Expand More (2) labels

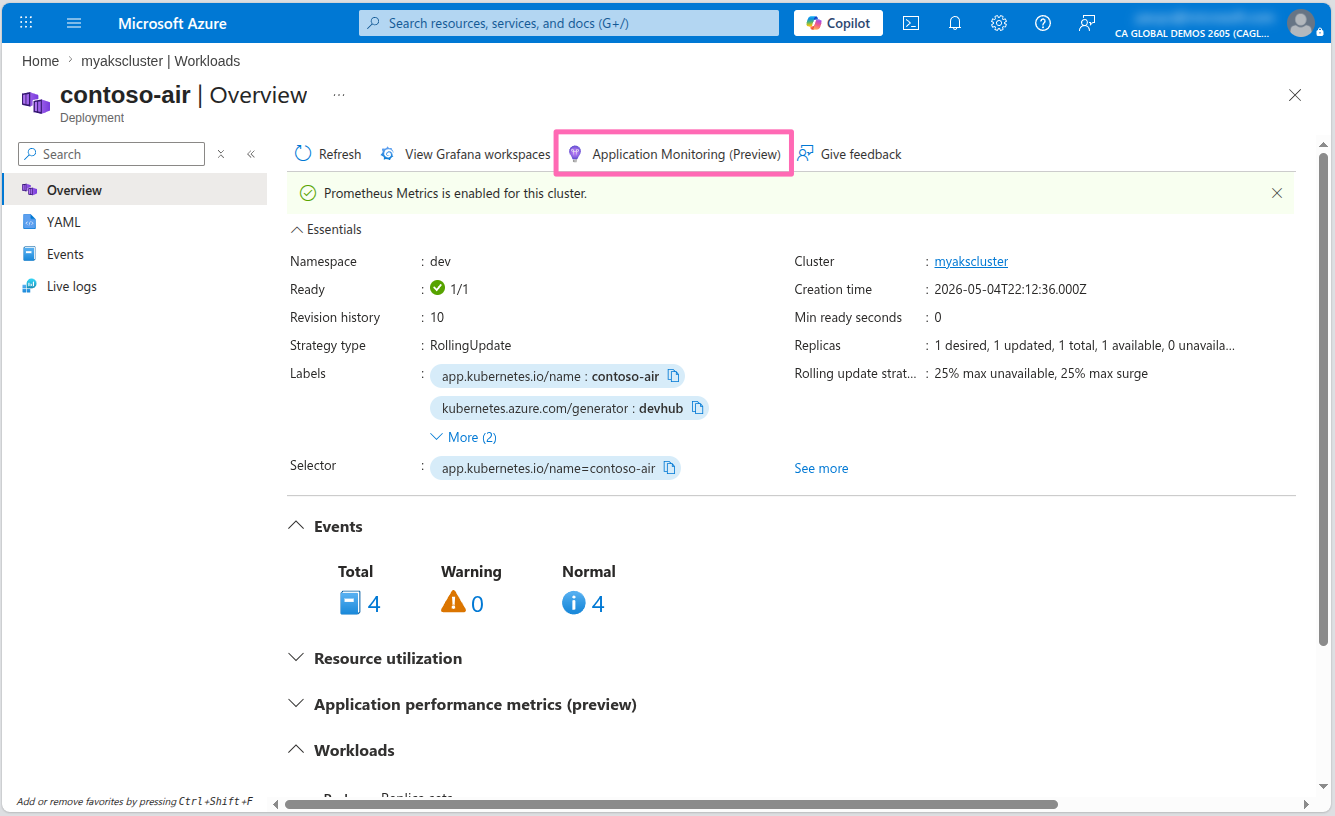(x=463, y=437)
